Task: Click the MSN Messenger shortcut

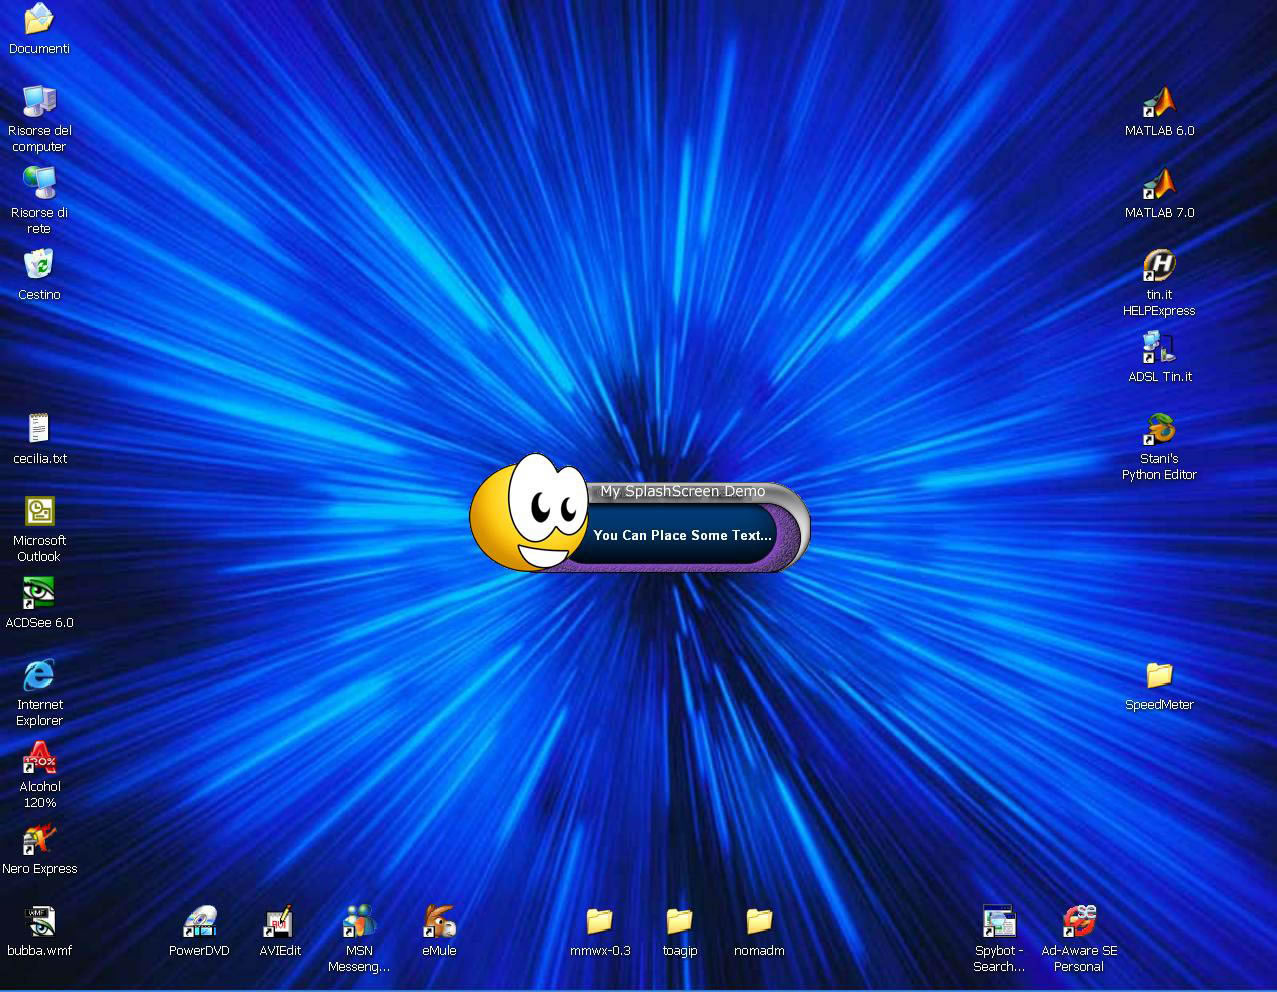Action: pyautogui.click(x=359, y=922)
